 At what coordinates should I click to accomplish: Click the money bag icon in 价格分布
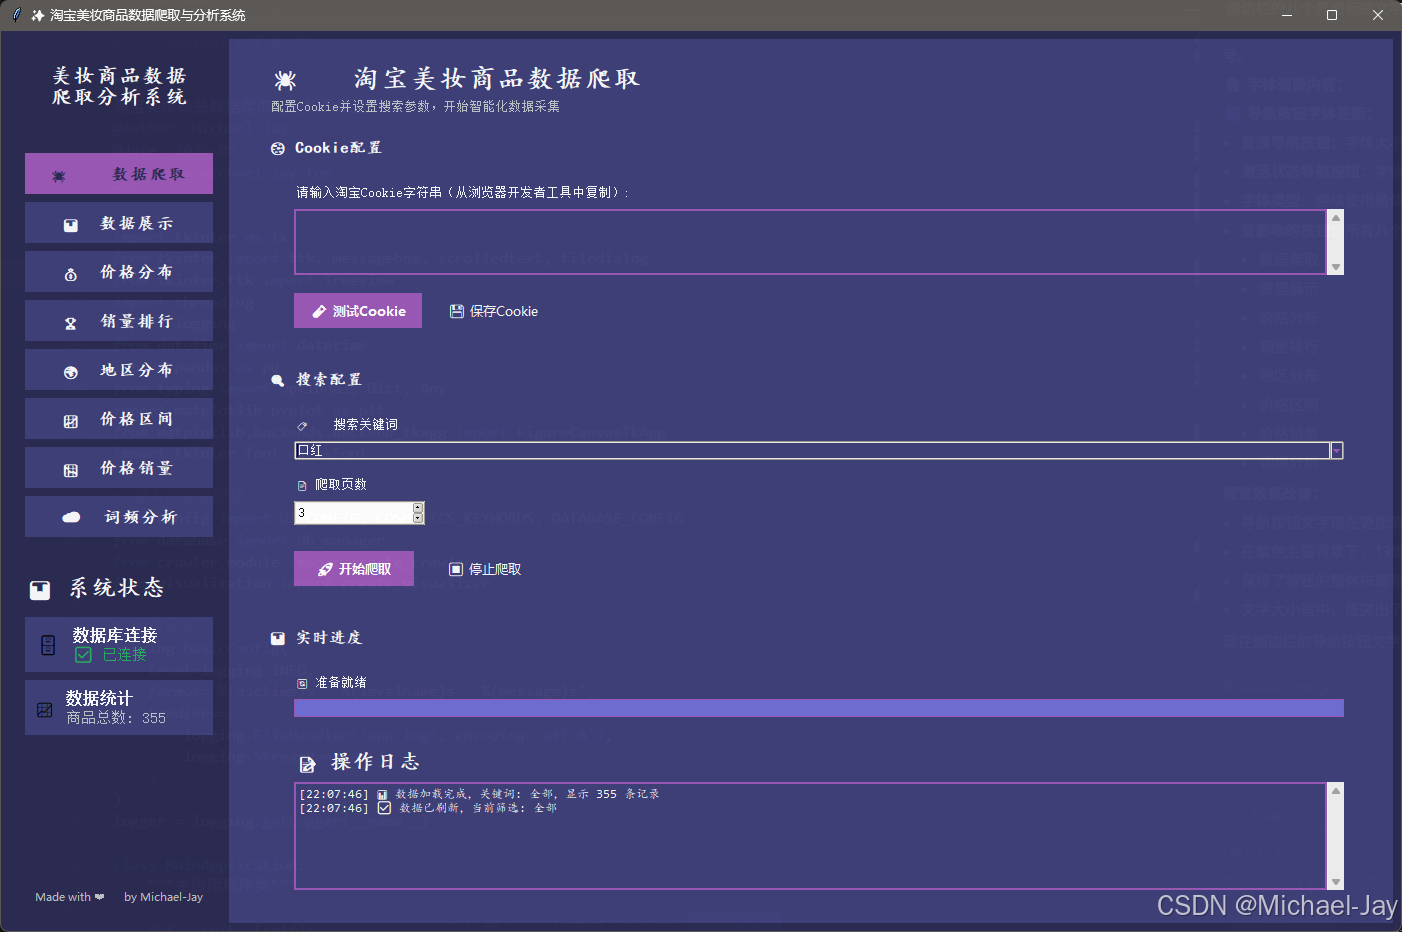pos(71,274)
